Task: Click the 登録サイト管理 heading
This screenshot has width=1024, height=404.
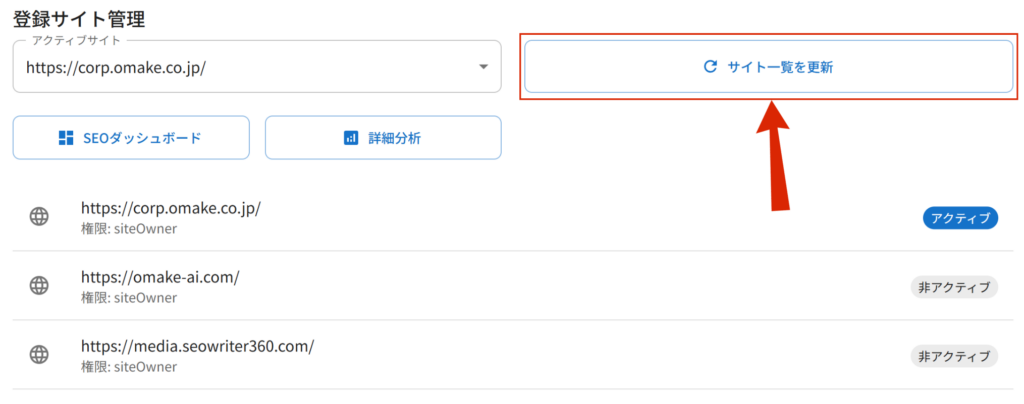Action: (x=79, y=19)
